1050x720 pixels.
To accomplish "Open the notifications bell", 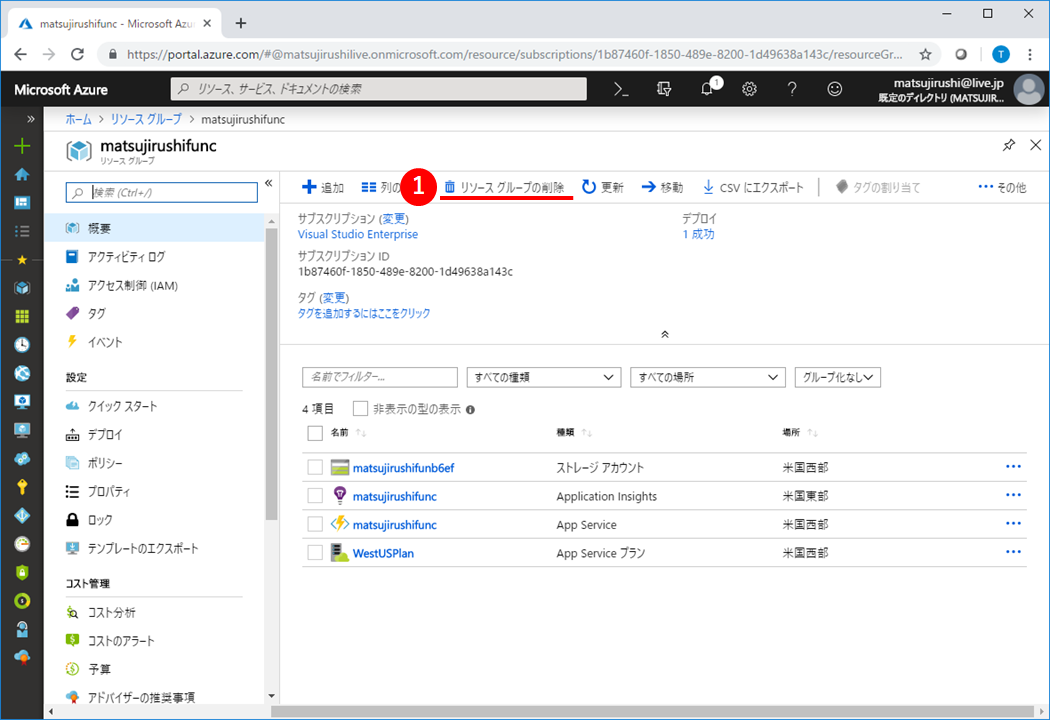I will (707, 89).
